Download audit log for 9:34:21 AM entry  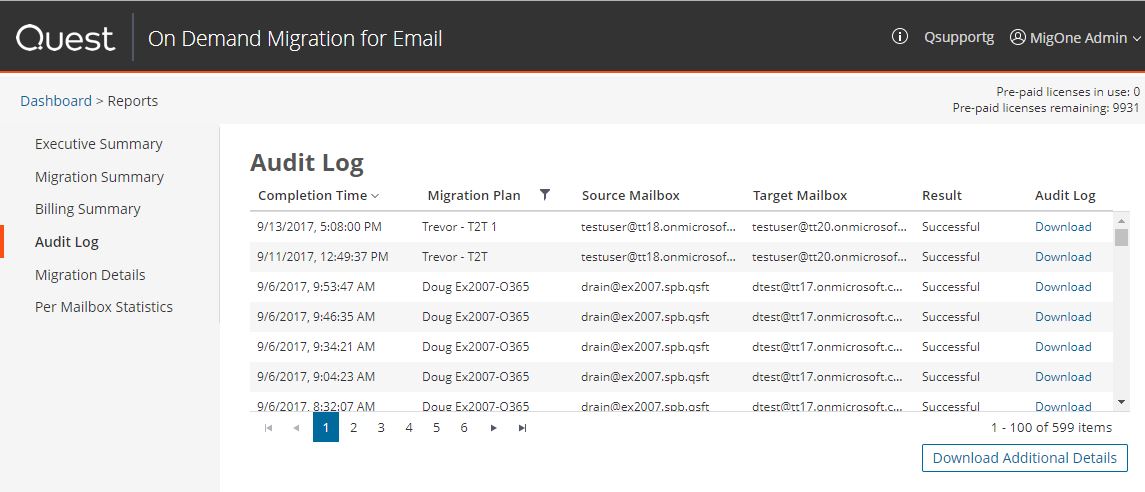[1063, 347]
